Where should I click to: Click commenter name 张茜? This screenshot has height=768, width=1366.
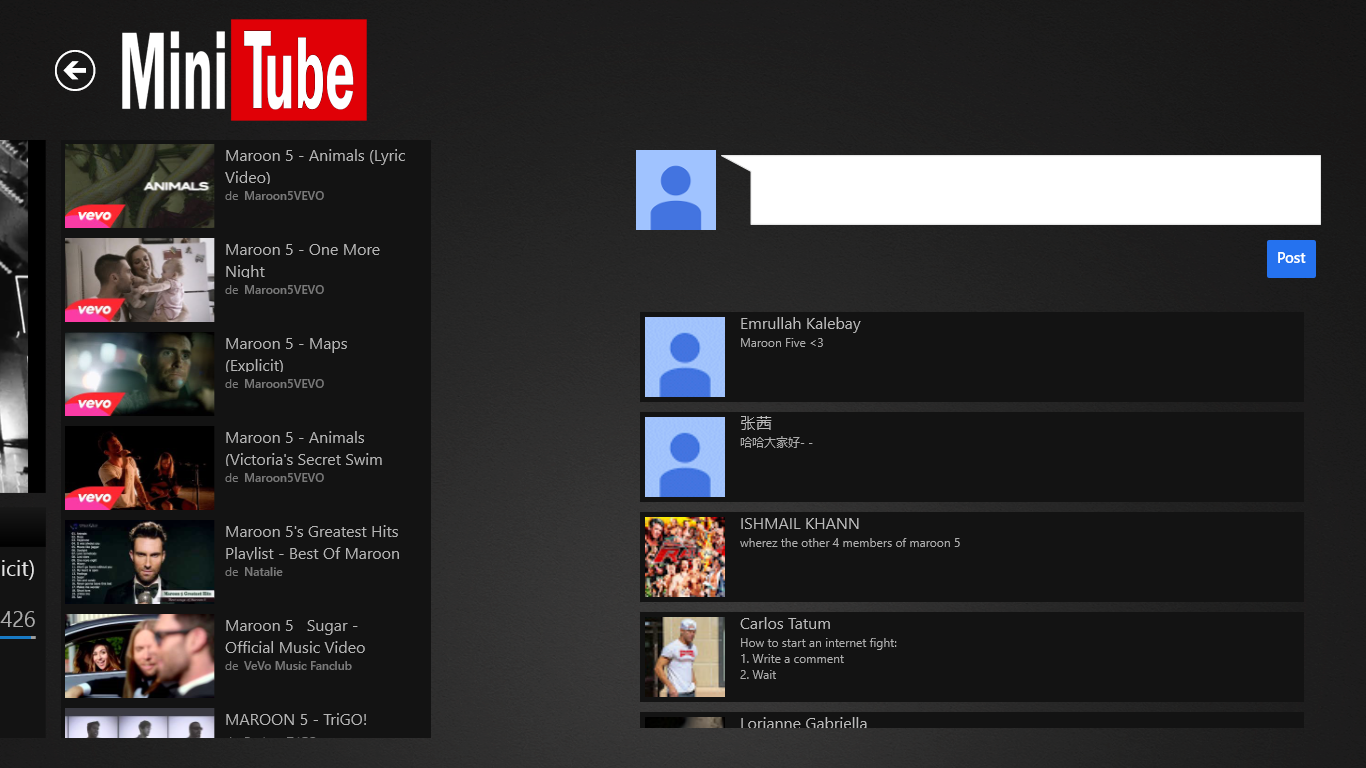pyautogui.click(x=756, y=424)
